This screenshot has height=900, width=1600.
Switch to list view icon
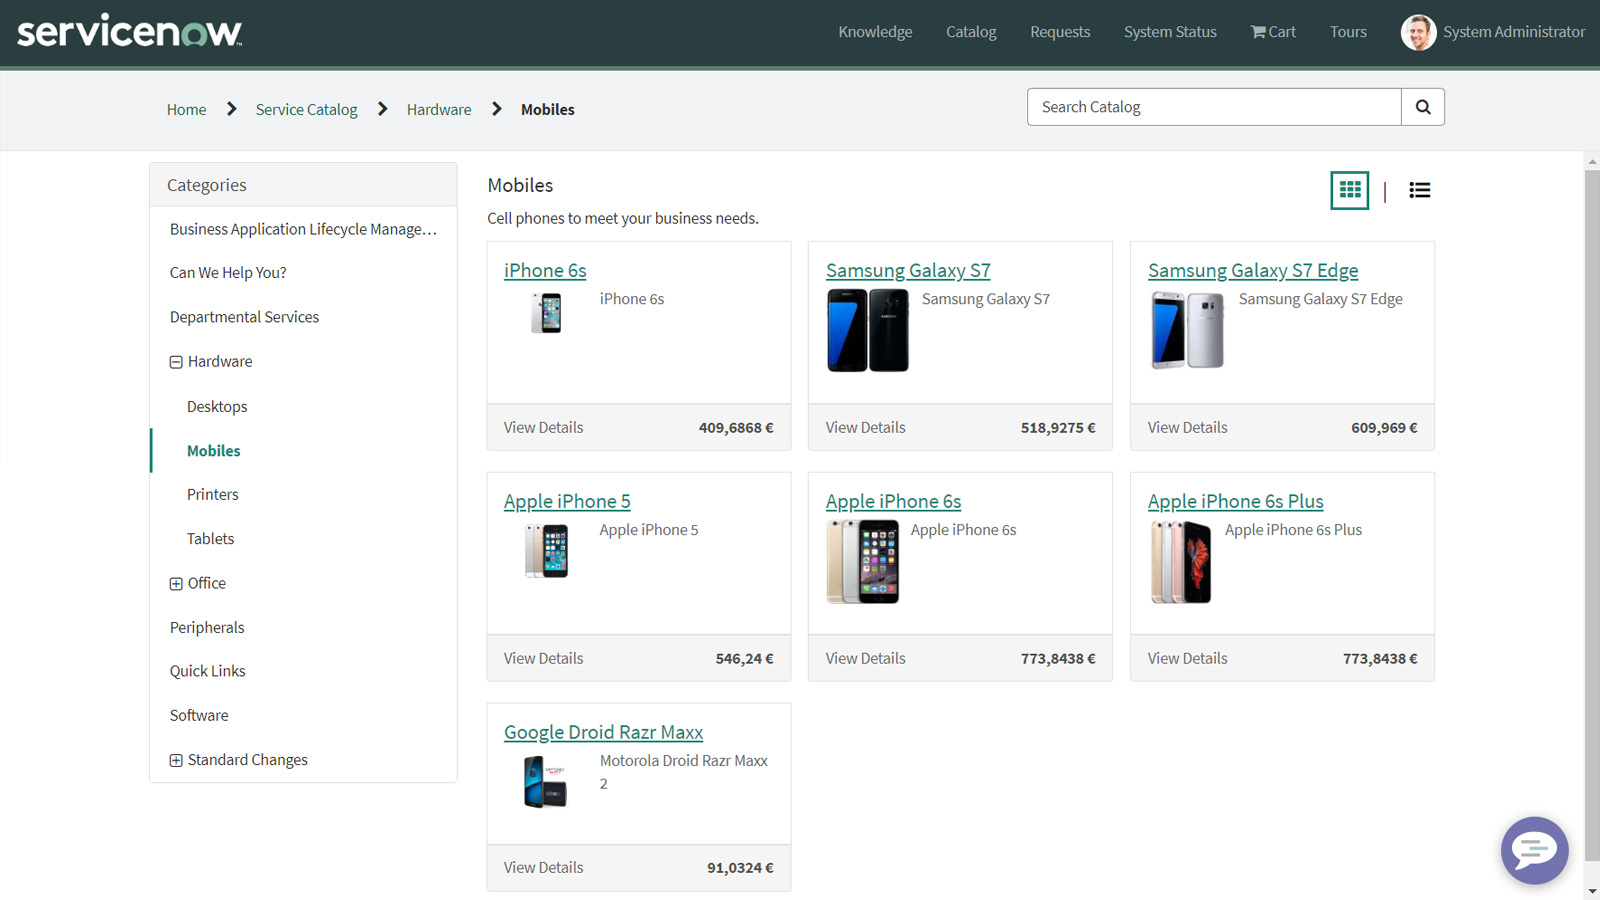pos(1419,190)
